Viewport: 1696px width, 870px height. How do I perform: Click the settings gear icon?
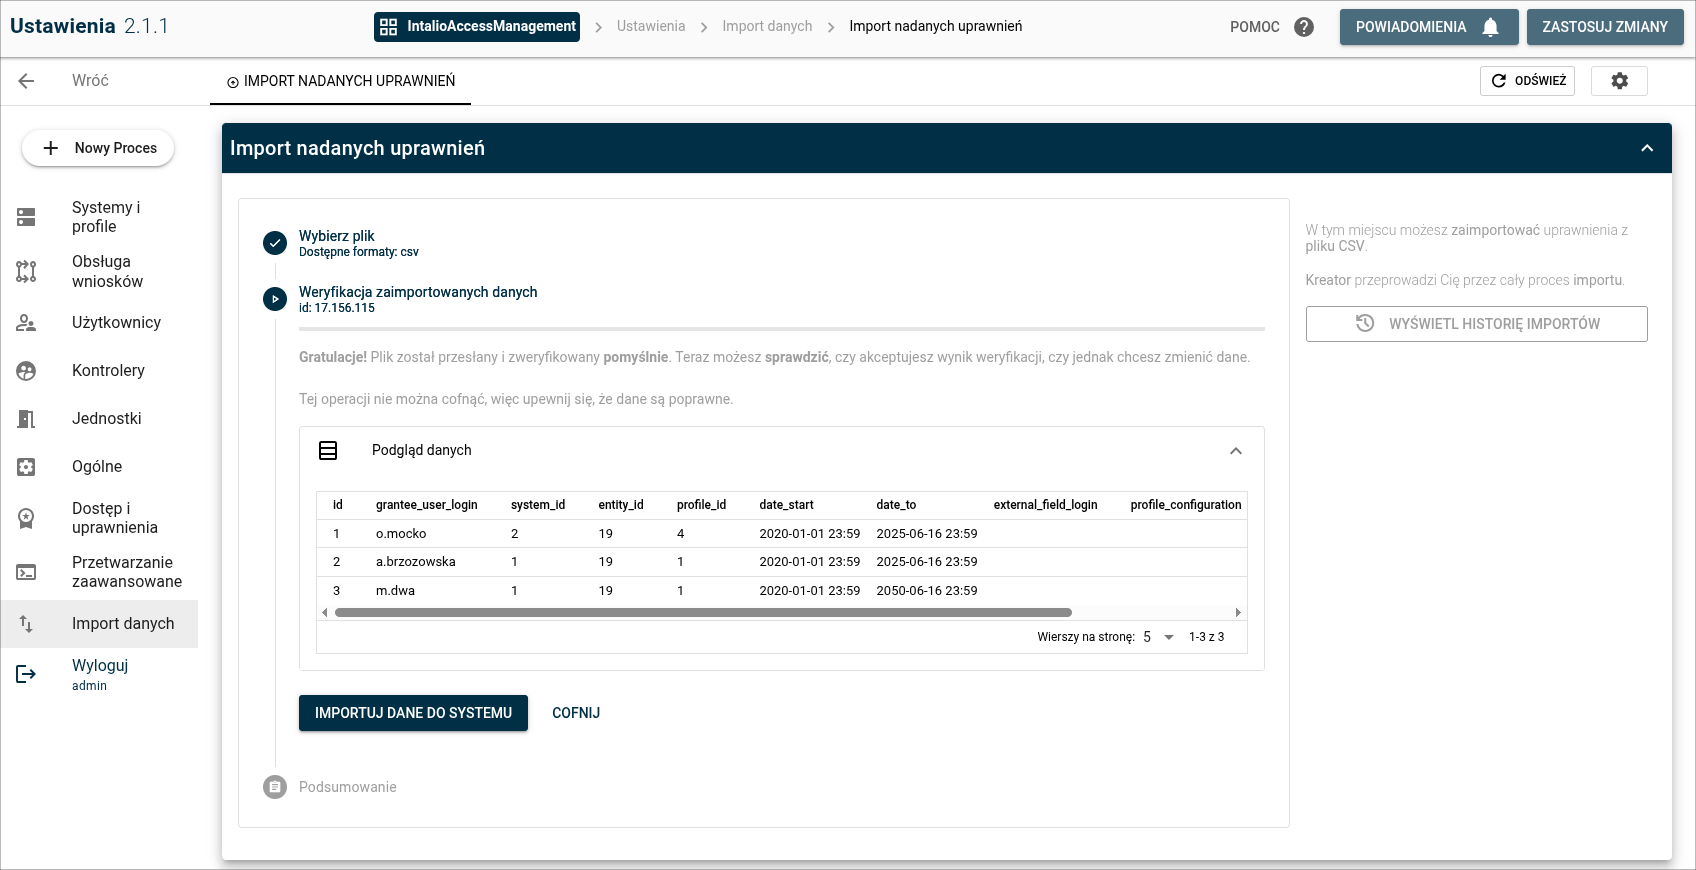1619,81
